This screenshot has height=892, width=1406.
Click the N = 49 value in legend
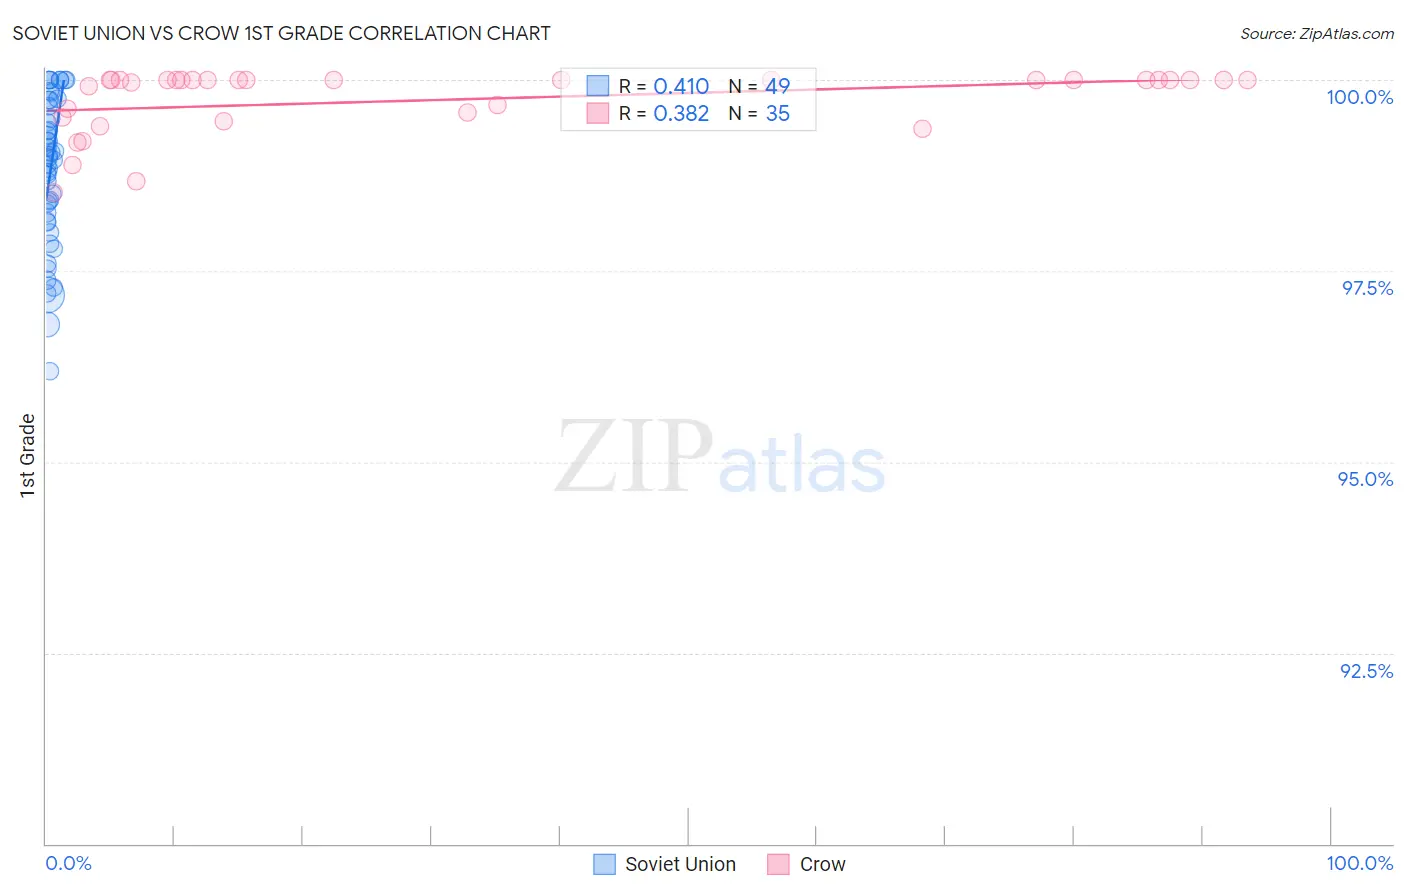coord(759,86)
